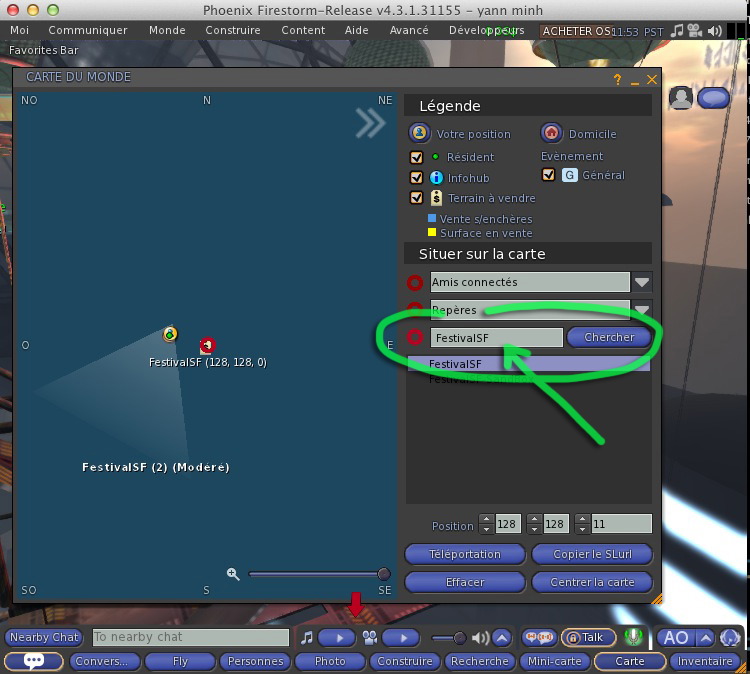Viewport: 750px width, 674px height.
Task: Adjust the bottom toolbar volume slider
Action: click(459, 637)
